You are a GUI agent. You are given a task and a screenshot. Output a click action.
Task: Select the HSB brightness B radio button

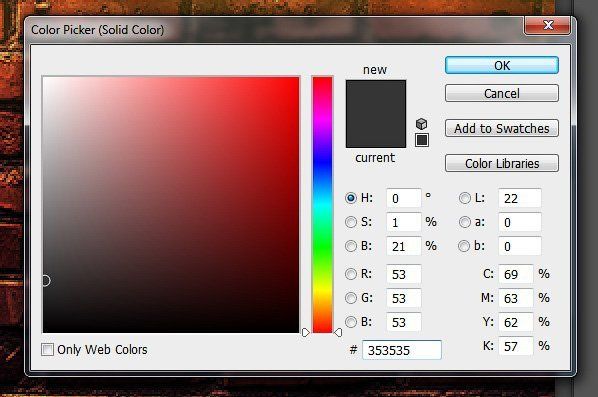click(350, 246)
